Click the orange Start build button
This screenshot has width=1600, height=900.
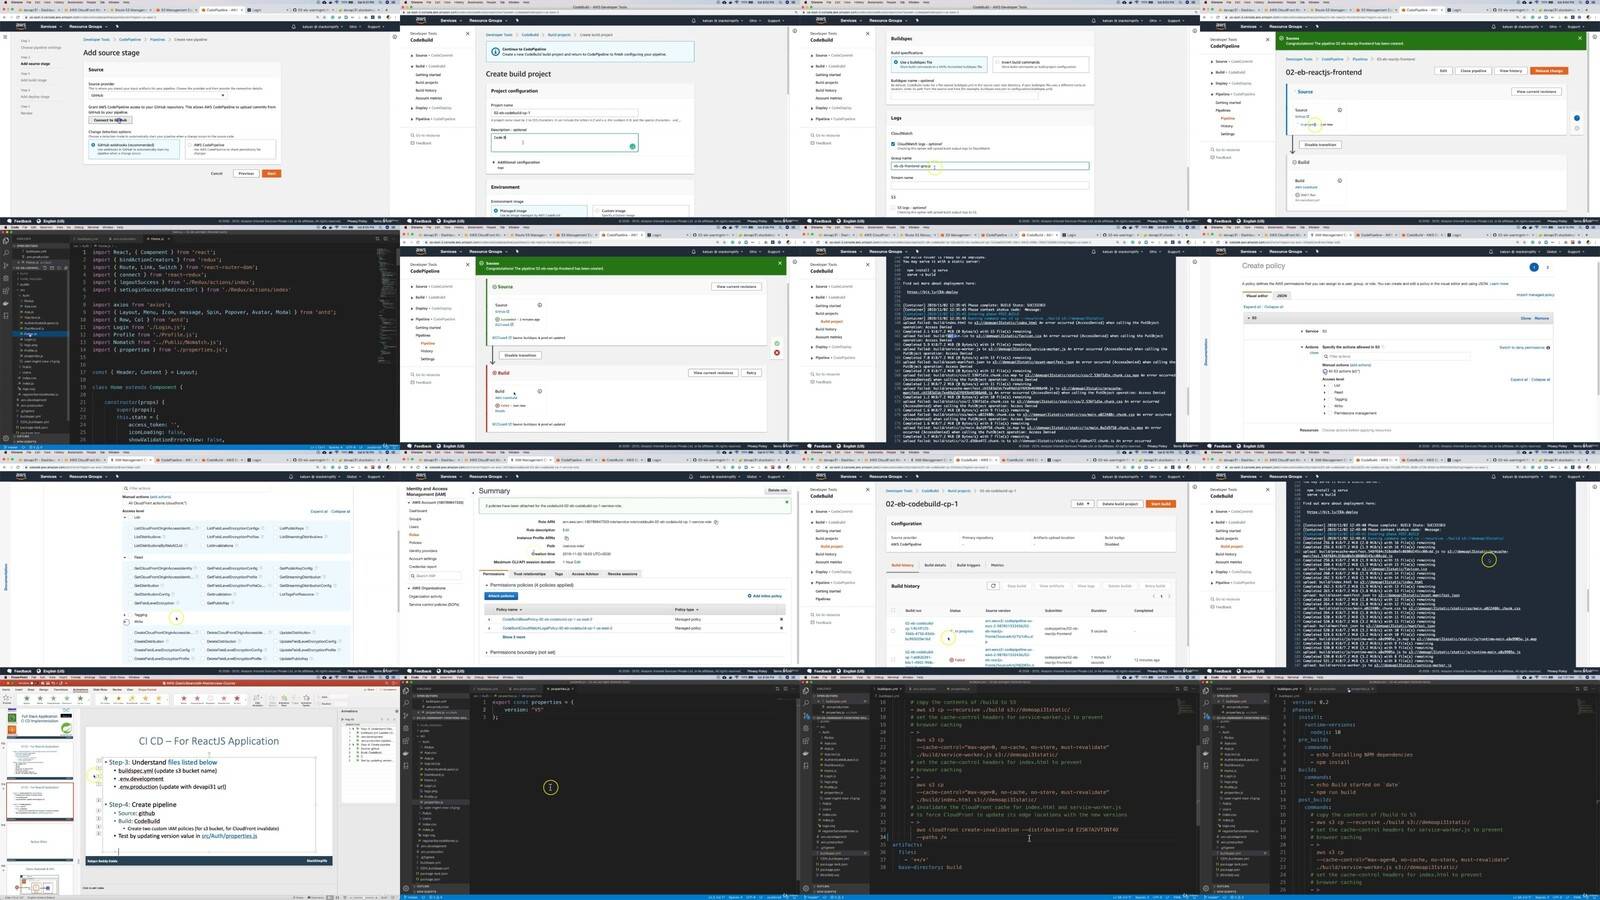click(x=1160, y=504)
